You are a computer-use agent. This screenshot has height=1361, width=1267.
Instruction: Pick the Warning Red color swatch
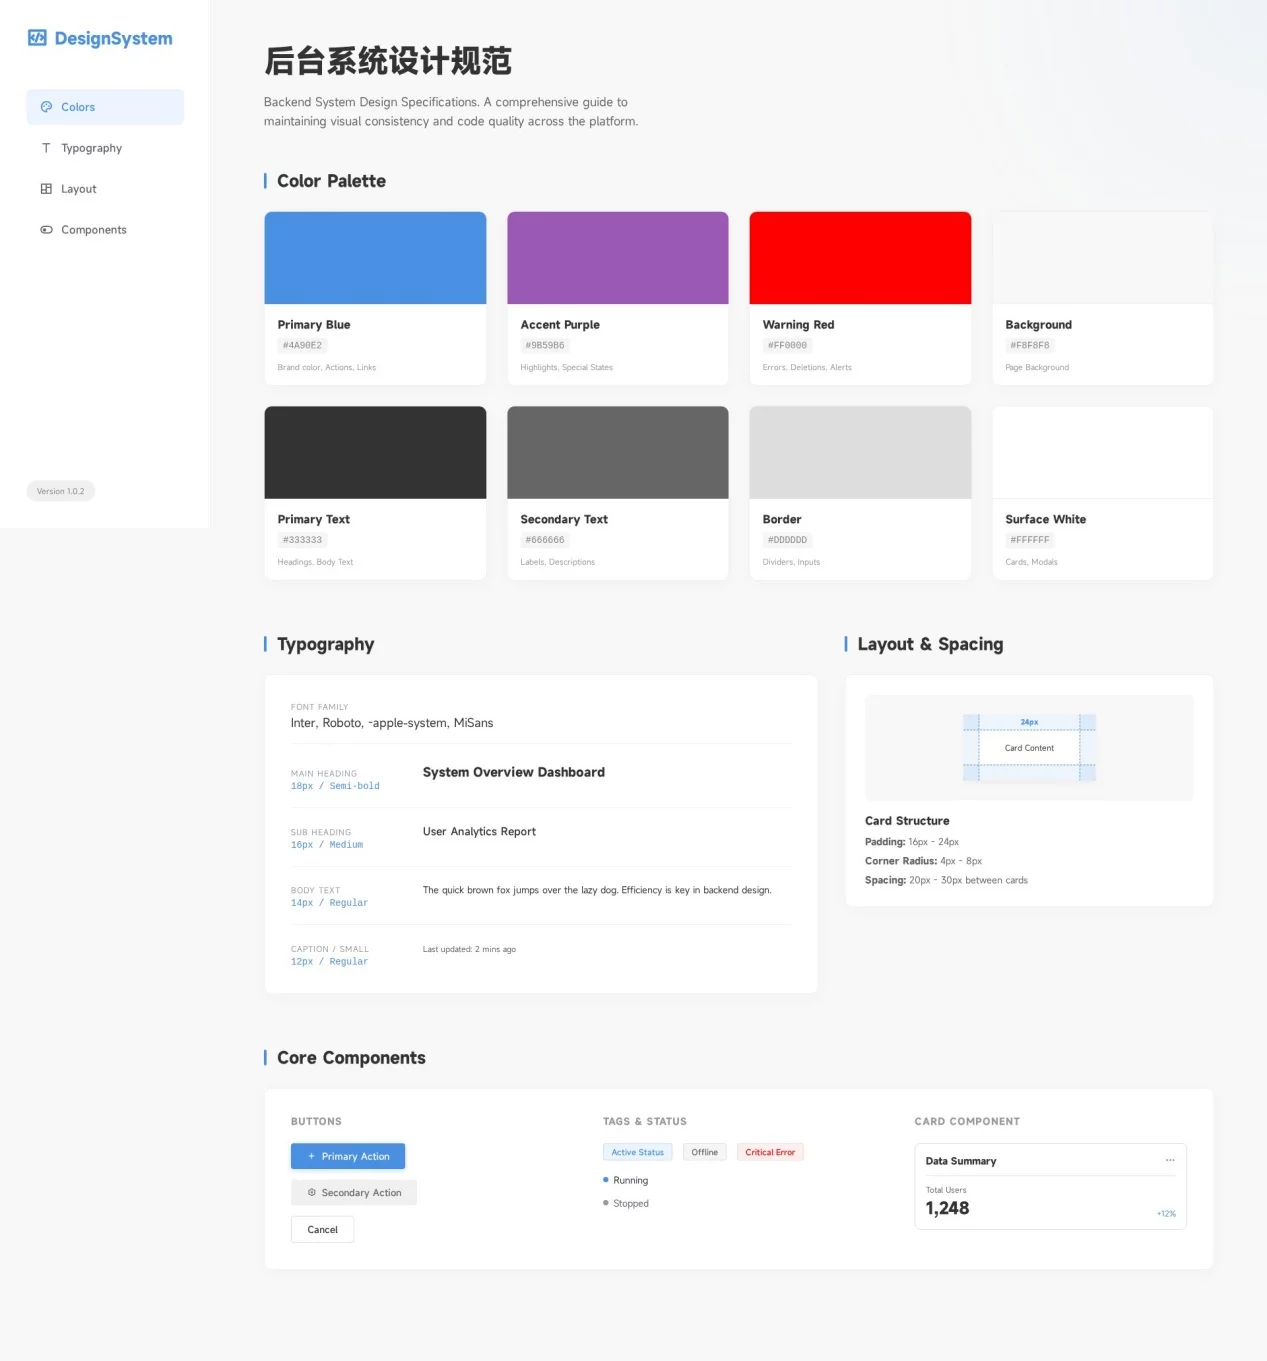[x=860, y=258]
